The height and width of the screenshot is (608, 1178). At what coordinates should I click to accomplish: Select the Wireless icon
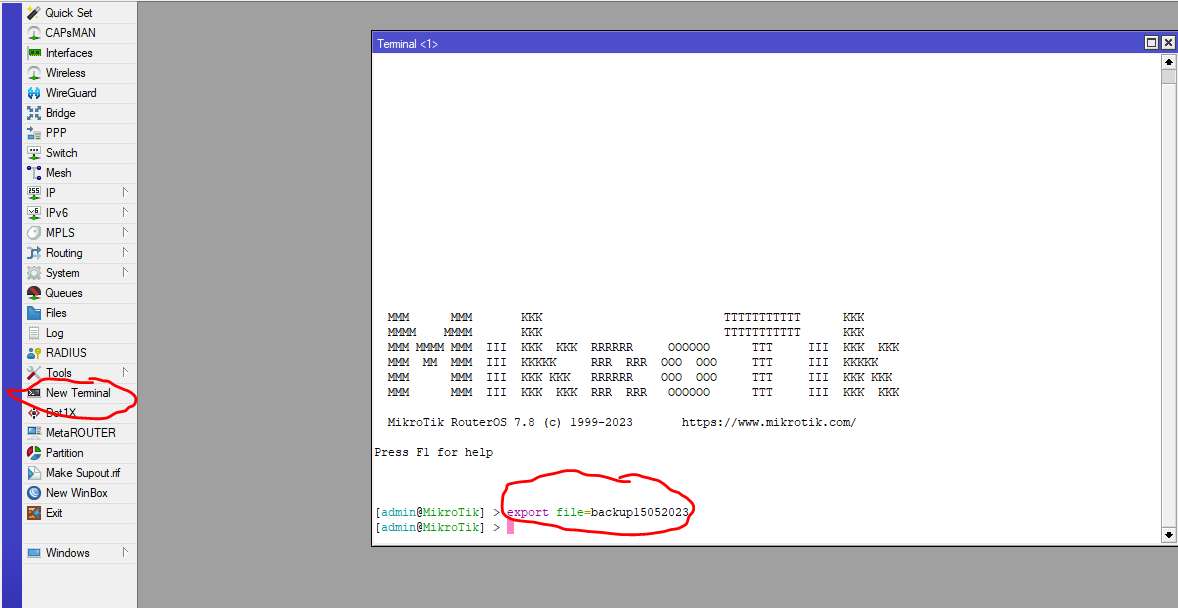point(34,73)
